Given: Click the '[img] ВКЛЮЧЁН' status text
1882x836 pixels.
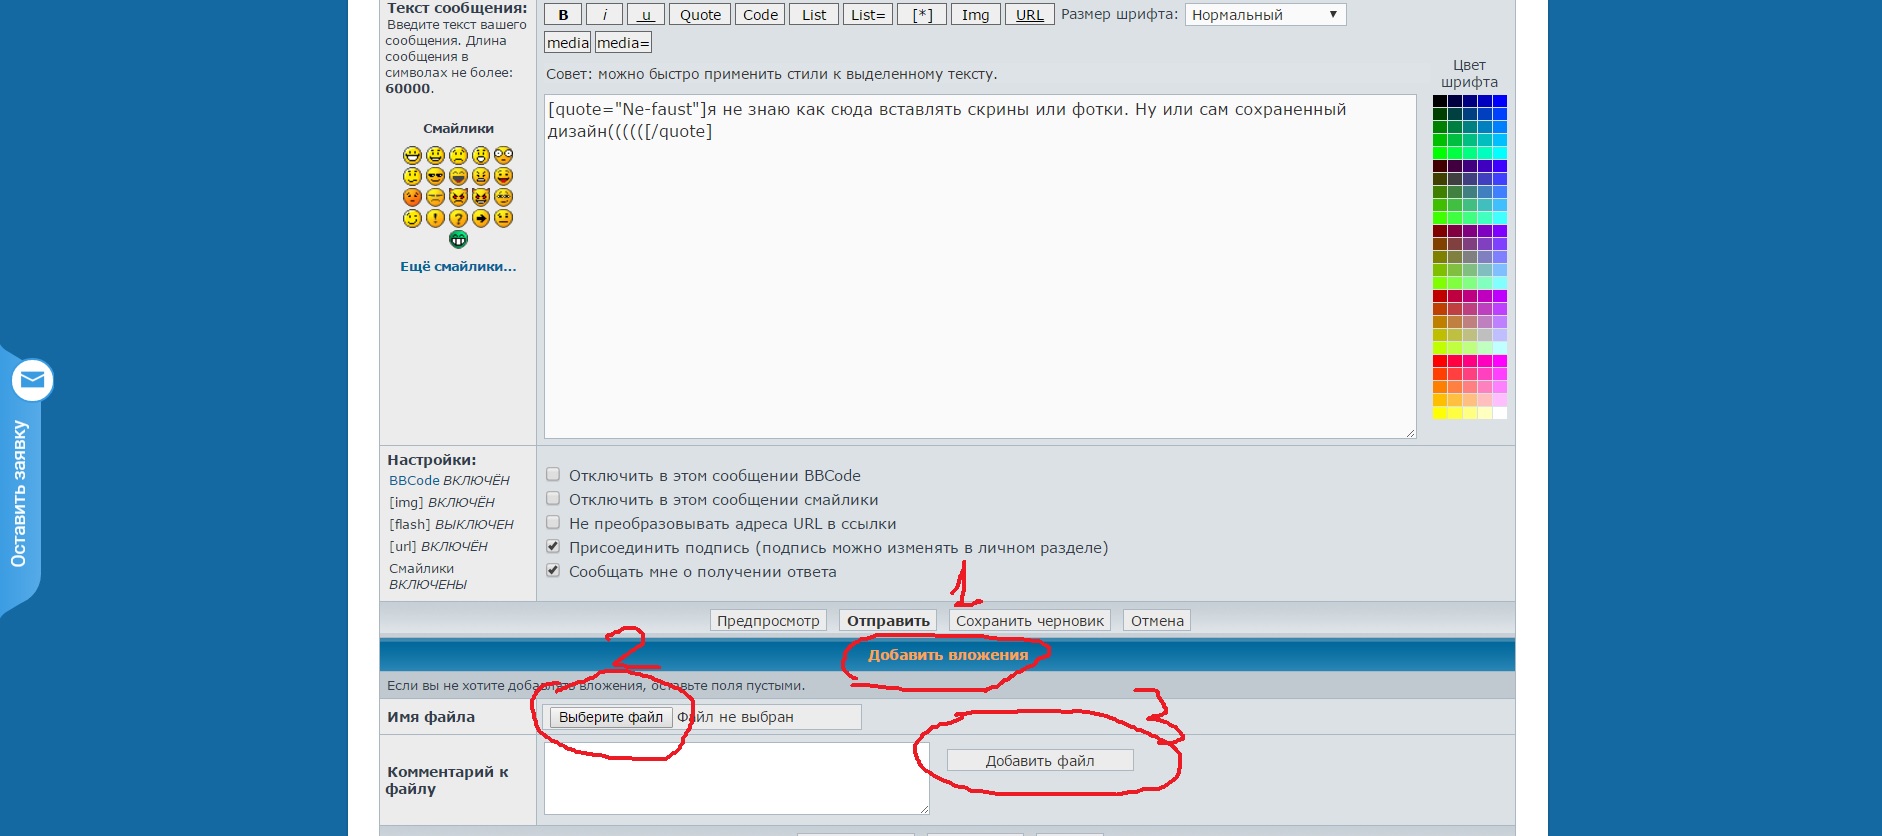Looking at the screenshot, I should tap(442, 503).
